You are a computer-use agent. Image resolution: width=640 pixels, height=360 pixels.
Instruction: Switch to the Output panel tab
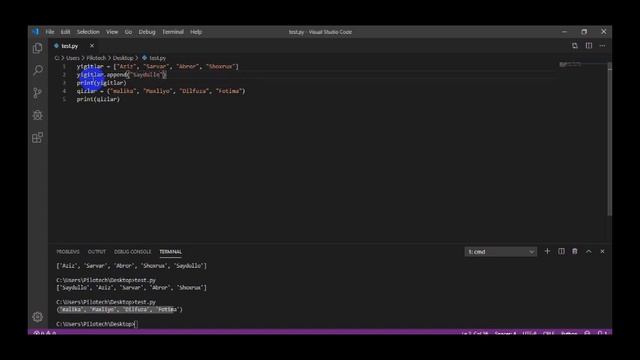97,252
